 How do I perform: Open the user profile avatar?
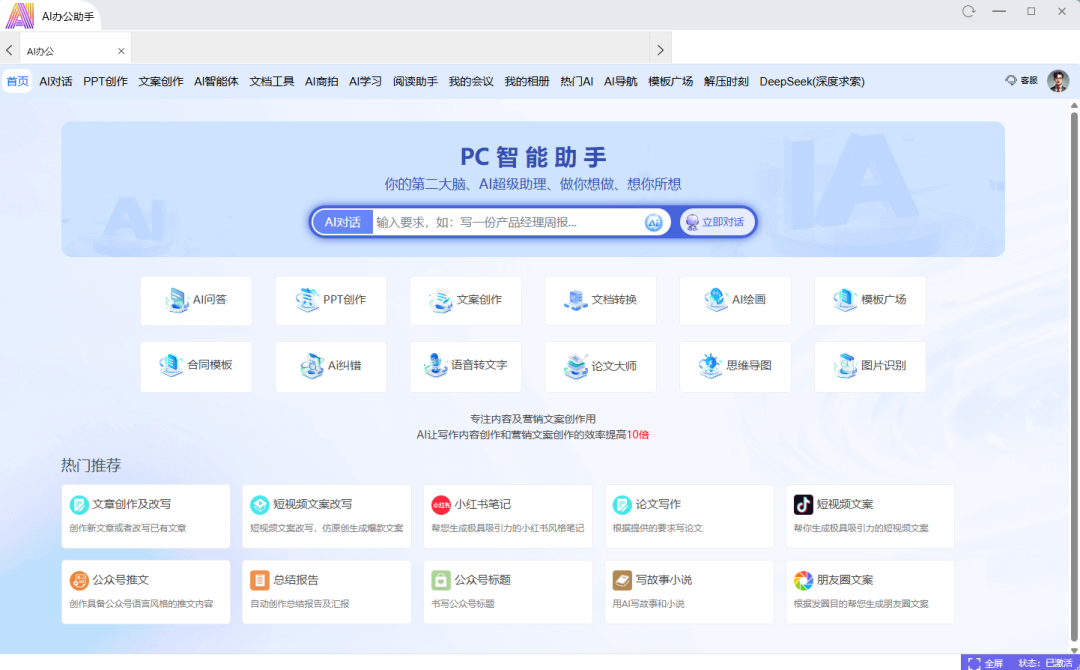coord(1058,81)
